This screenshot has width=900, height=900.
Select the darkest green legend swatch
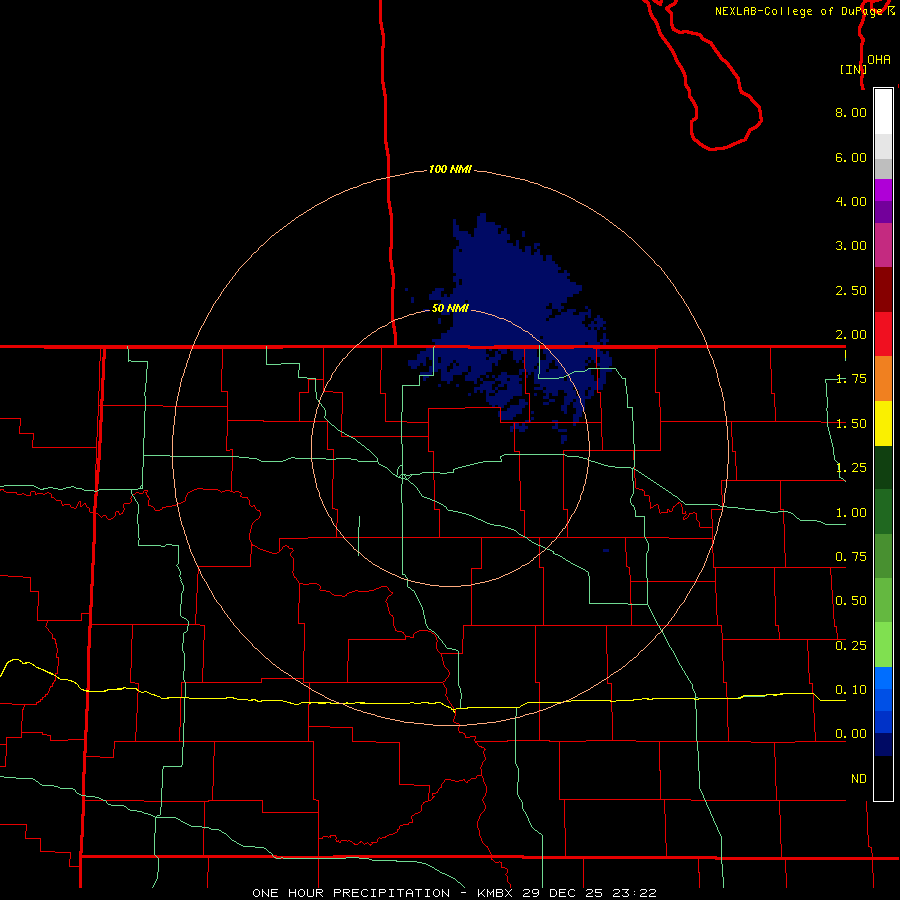883,467
